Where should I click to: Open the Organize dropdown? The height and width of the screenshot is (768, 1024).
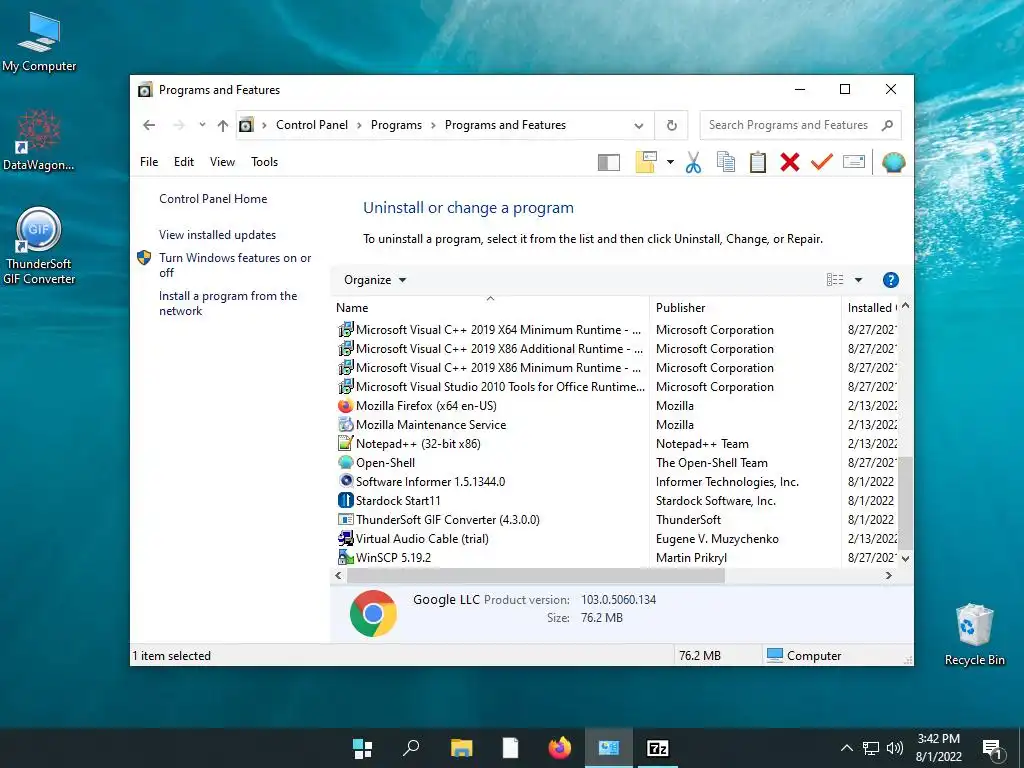pyautogui.click(x=375, y=280)
